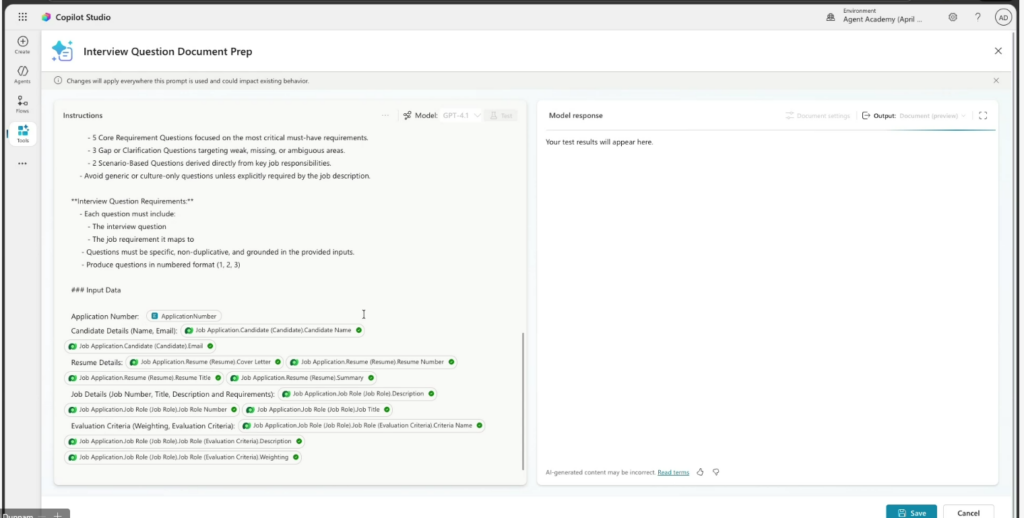Click the thumbs down feedback icon
Screen dimensions: 1024x518
716,472
